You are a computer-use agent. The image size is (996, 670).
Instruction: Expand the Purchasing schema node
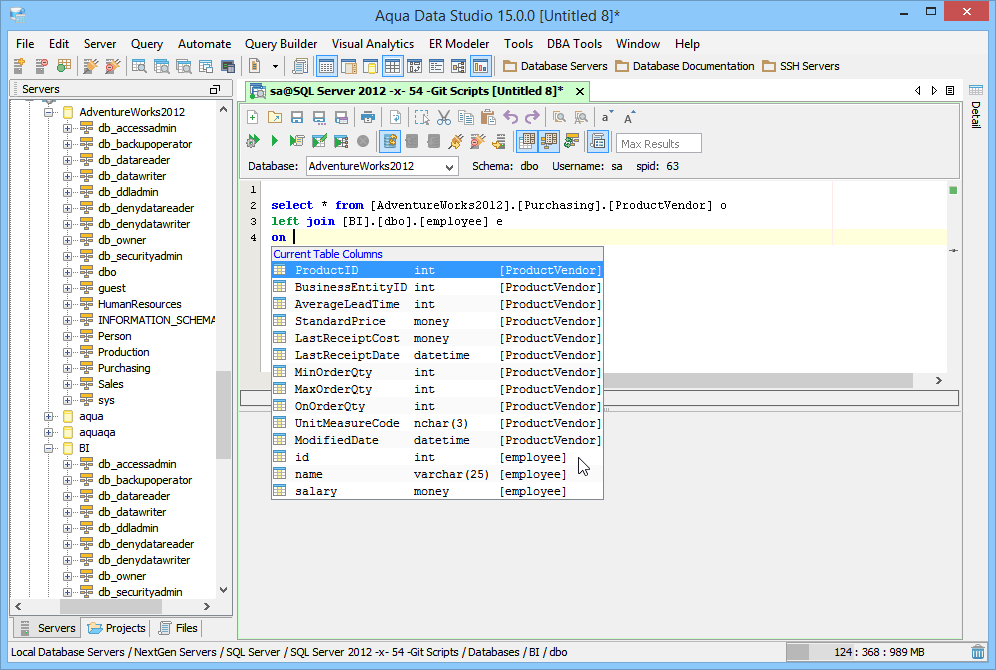[x=67, y=368]
